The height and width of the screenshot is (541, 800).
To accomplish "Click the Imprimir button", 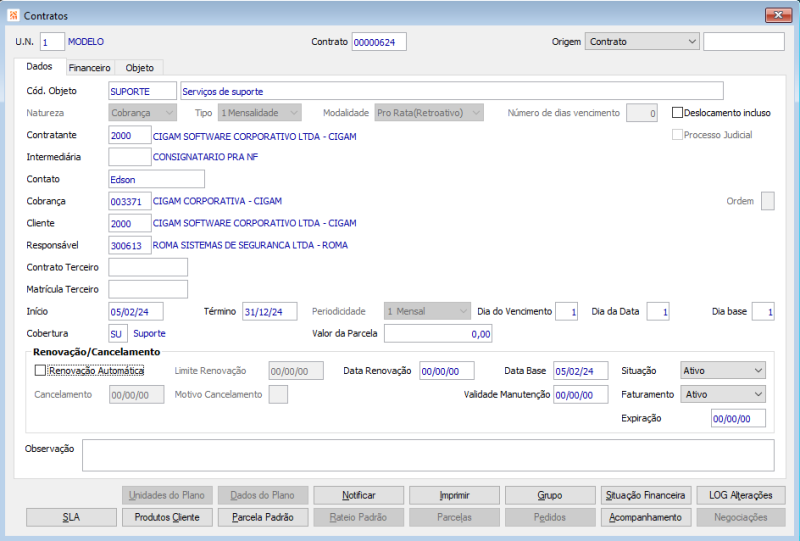I will coord(454,495).
